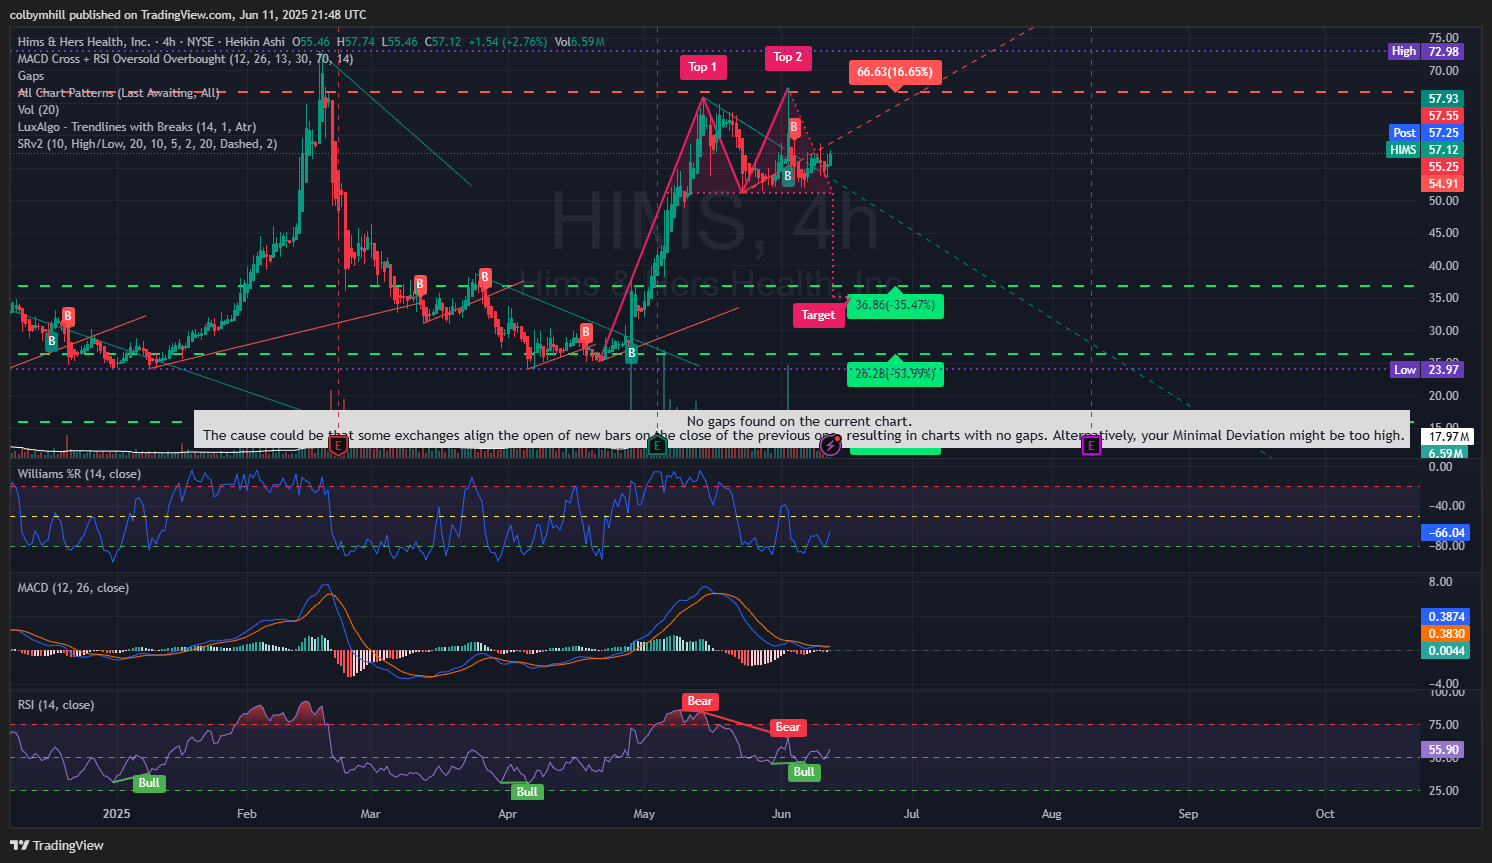Select the All Chart Patterns indicator legend
1492x863 pixels.
(118, 93)
